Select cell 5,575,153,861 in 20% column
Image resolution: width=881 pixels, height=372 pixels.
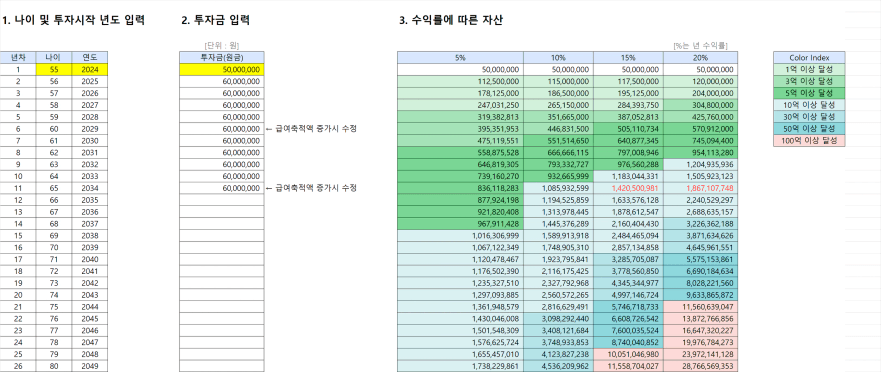701,260
